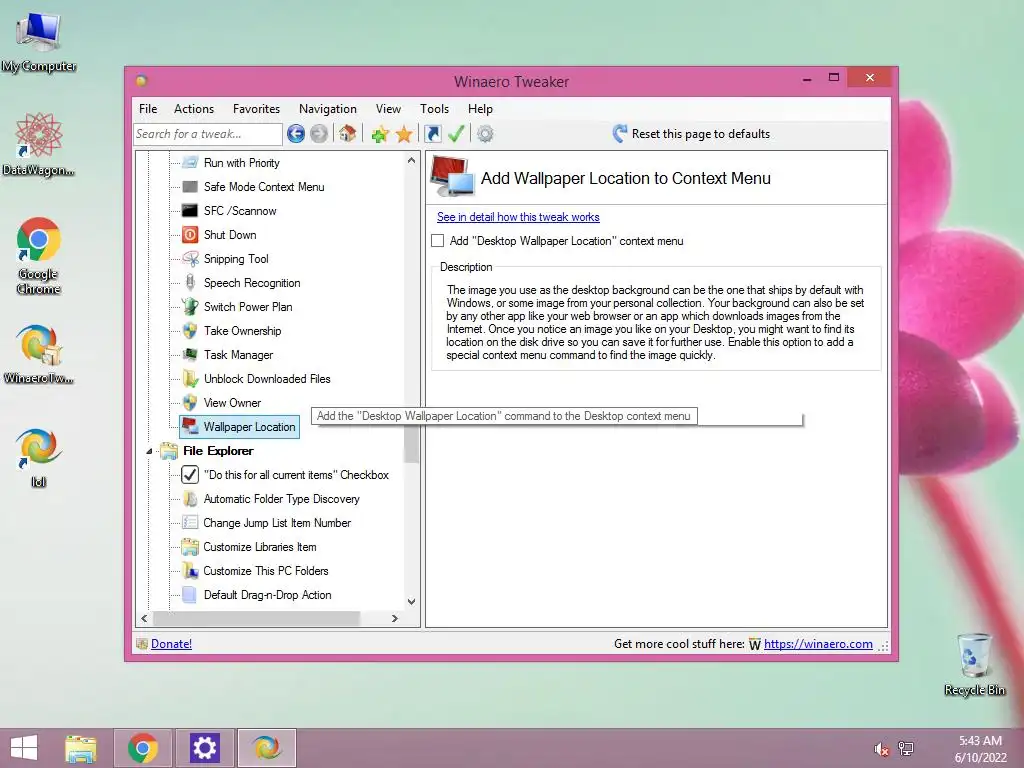Open the See in detail how this tweak works link
This screenshot has width=1024, height=768.
(x=518, y=217)
